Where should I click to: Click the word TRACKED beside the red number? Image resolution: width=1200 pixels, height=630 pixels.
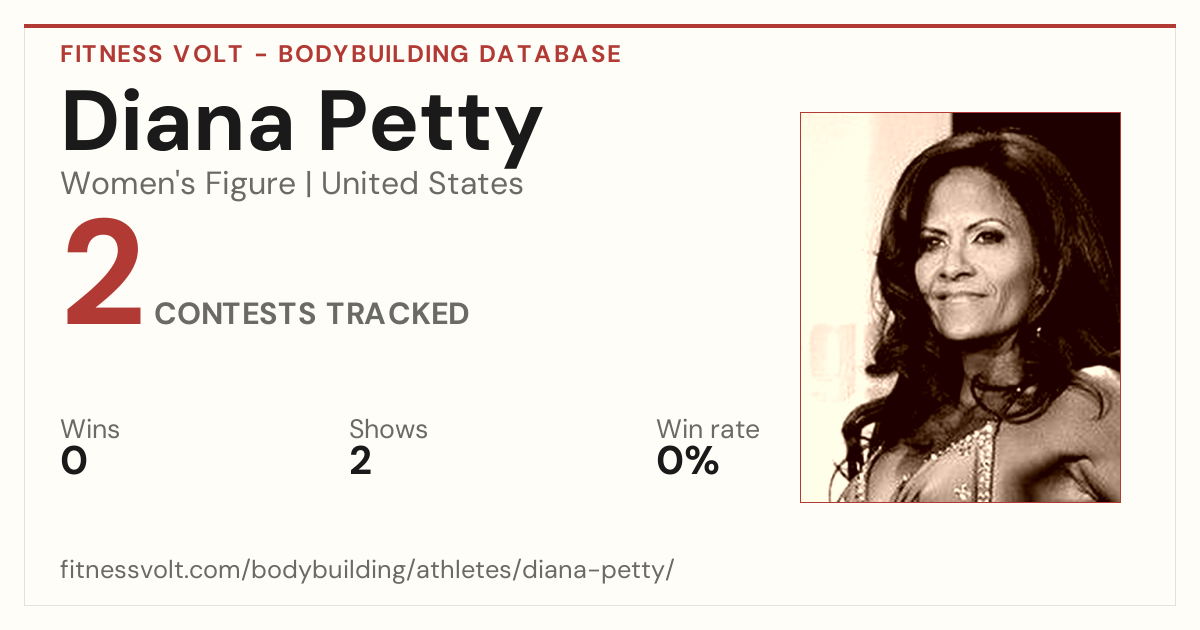coord(398,314)
